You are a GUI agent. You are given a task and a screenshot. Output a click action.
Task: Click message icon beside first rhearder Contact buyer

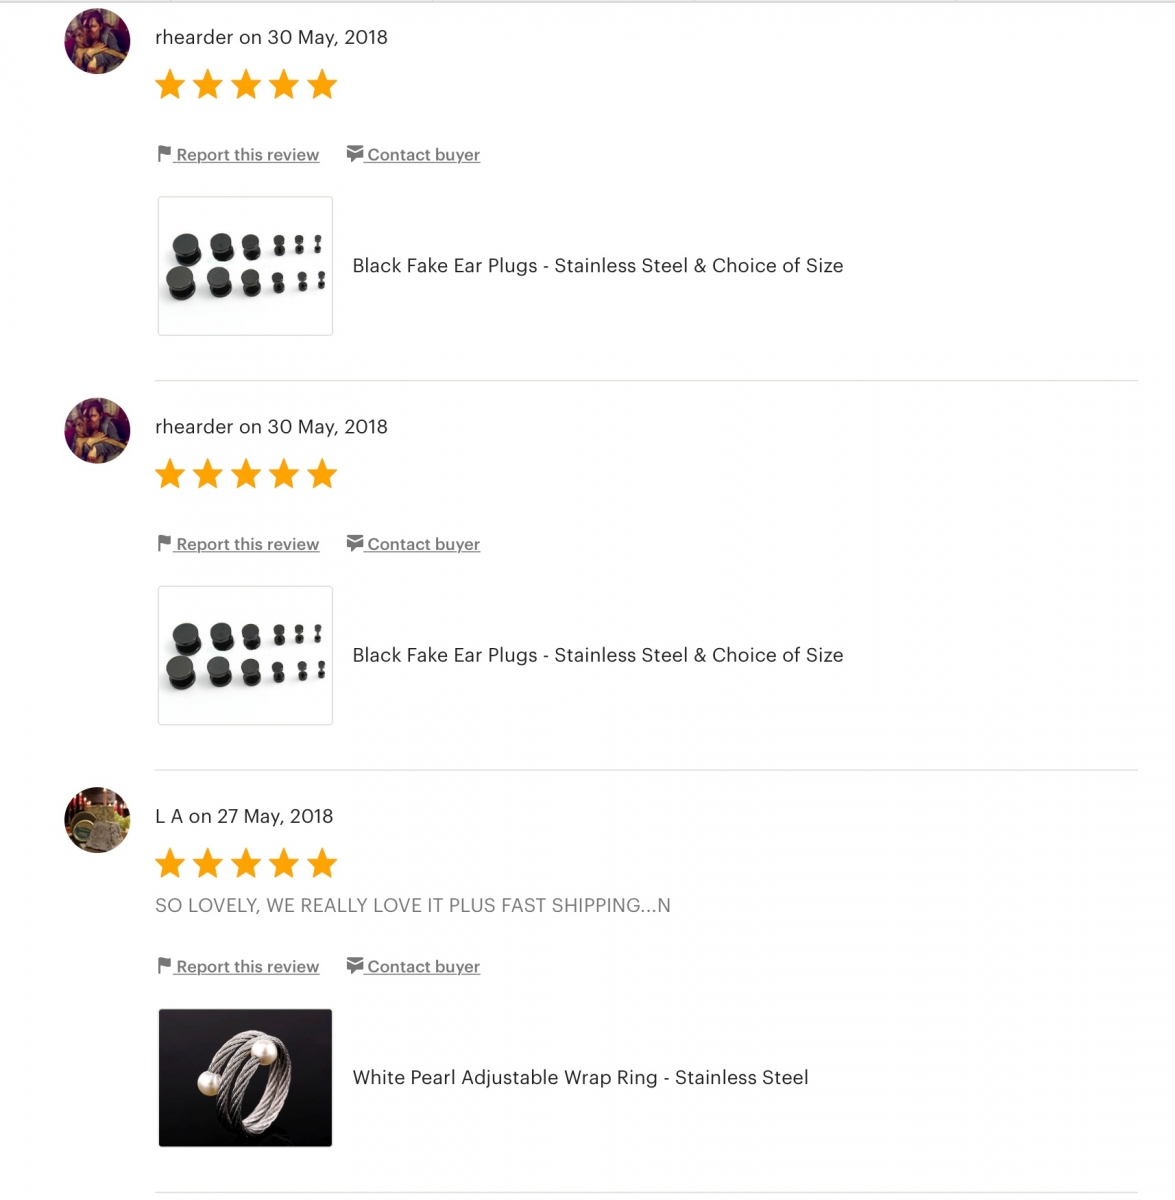[x=355, y=153]
